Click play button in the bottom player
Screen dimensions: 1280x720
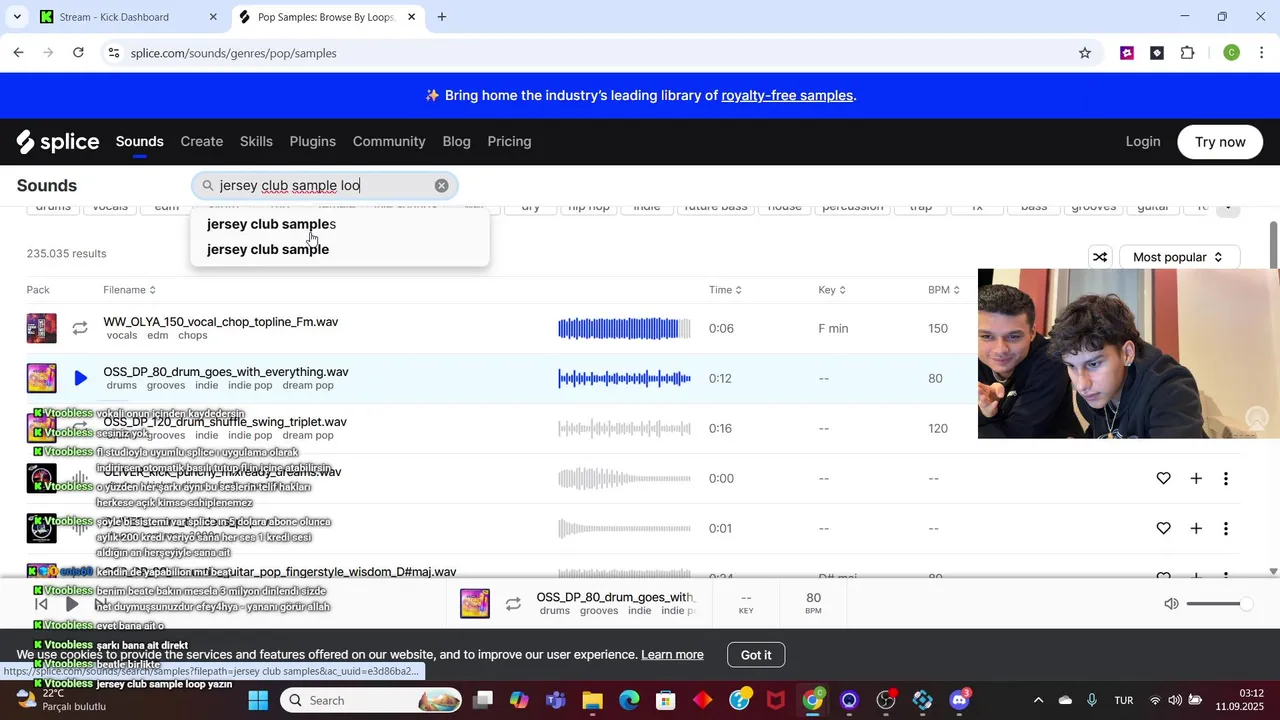pyautogui.click(x=72, y=604)
